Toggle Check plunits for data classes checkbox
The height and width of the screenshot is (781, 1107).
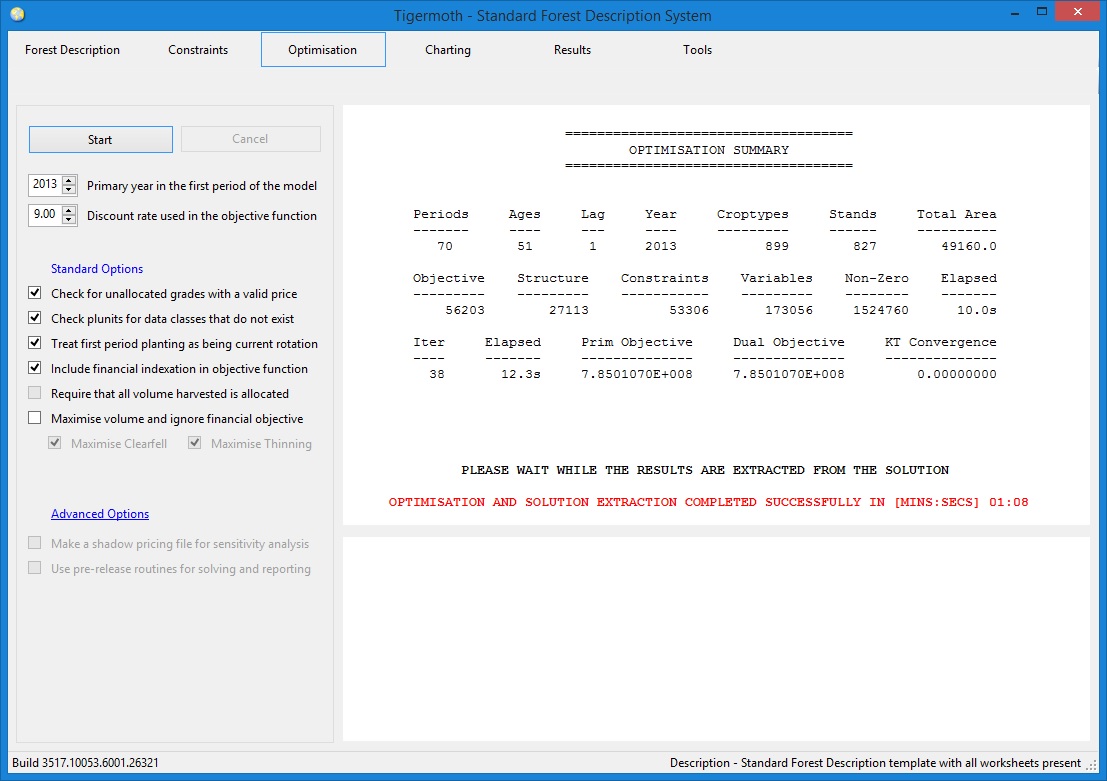coord(35,318)
